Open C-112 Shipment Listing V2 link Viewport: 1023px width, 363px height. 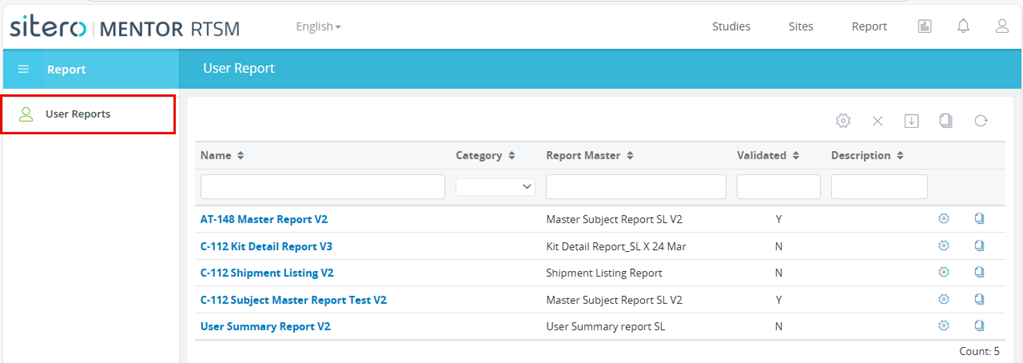point(267,273)
